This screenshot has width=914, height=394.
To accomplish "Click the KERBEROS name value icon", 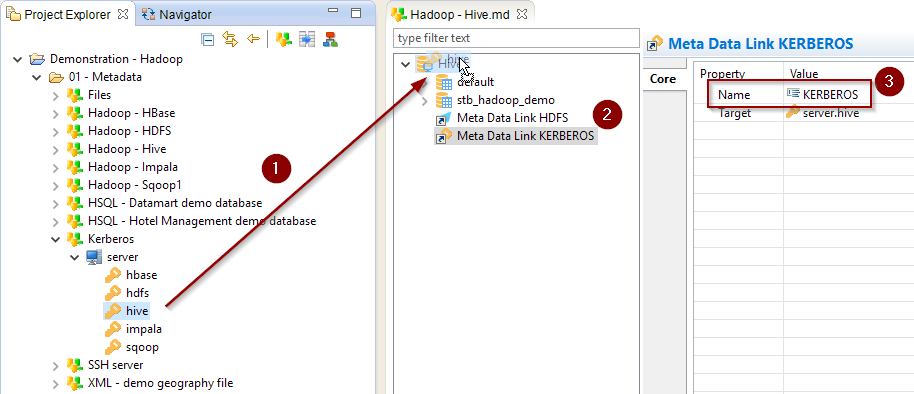I will [793, 94].
